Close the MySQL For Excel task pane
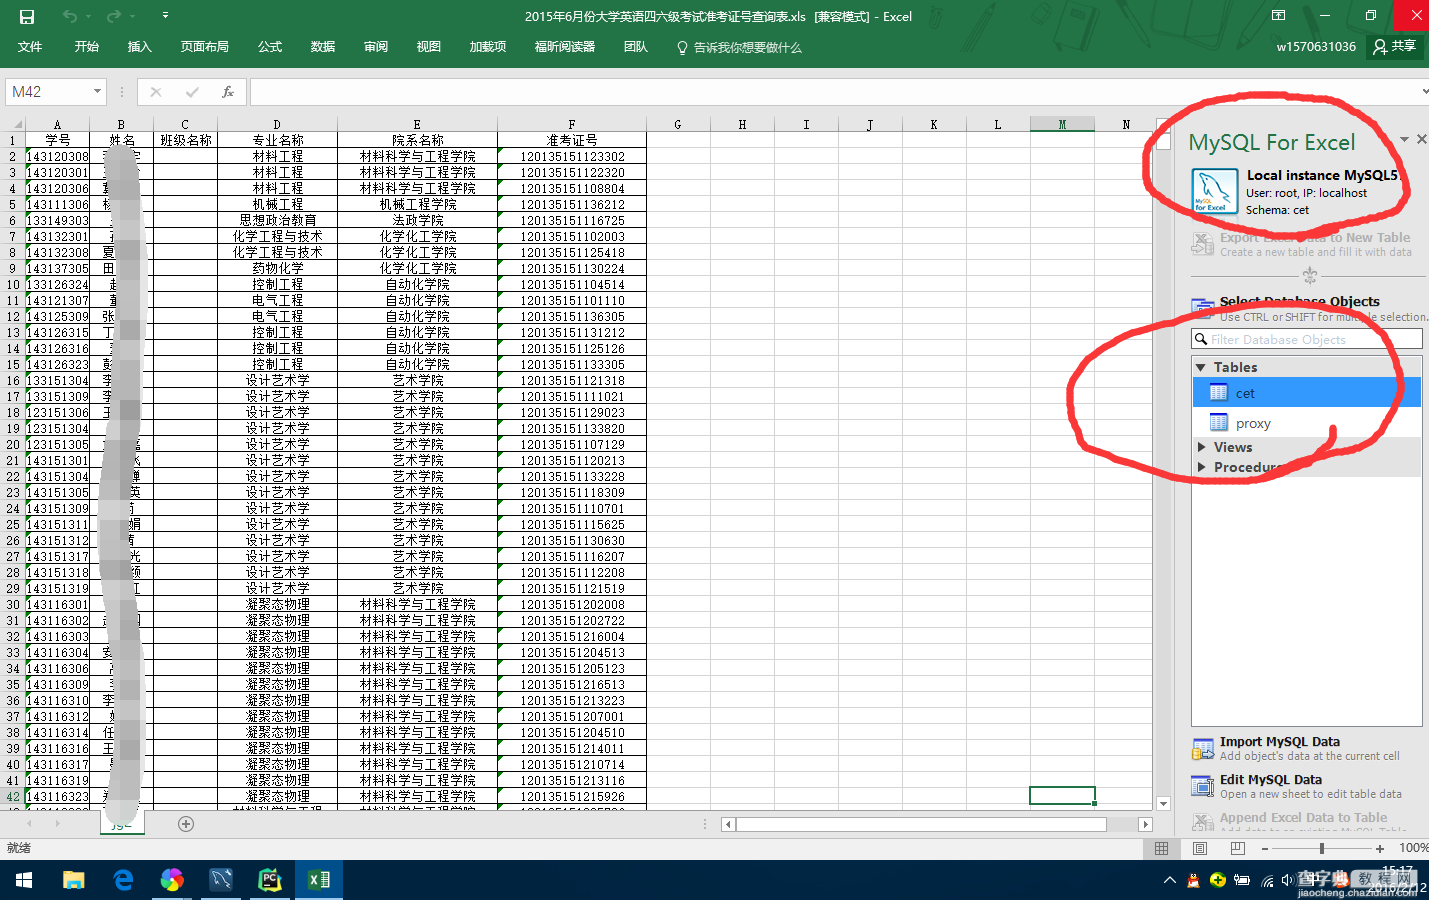Screen dimensions: 1429x900 (x=1421, y=140)
